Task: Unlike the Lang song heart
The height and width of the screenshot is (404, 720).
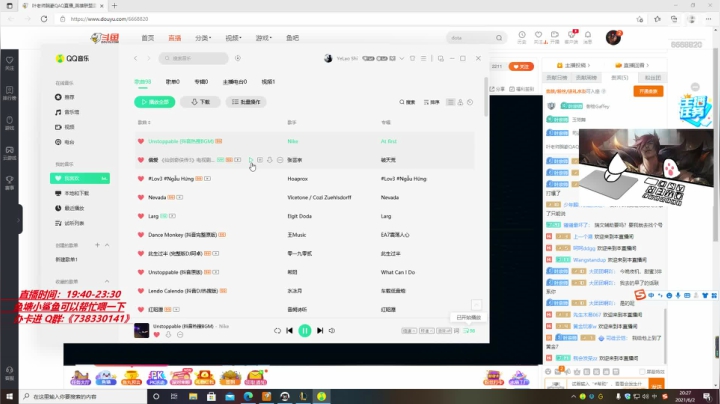Action: (x=141, y=216)
